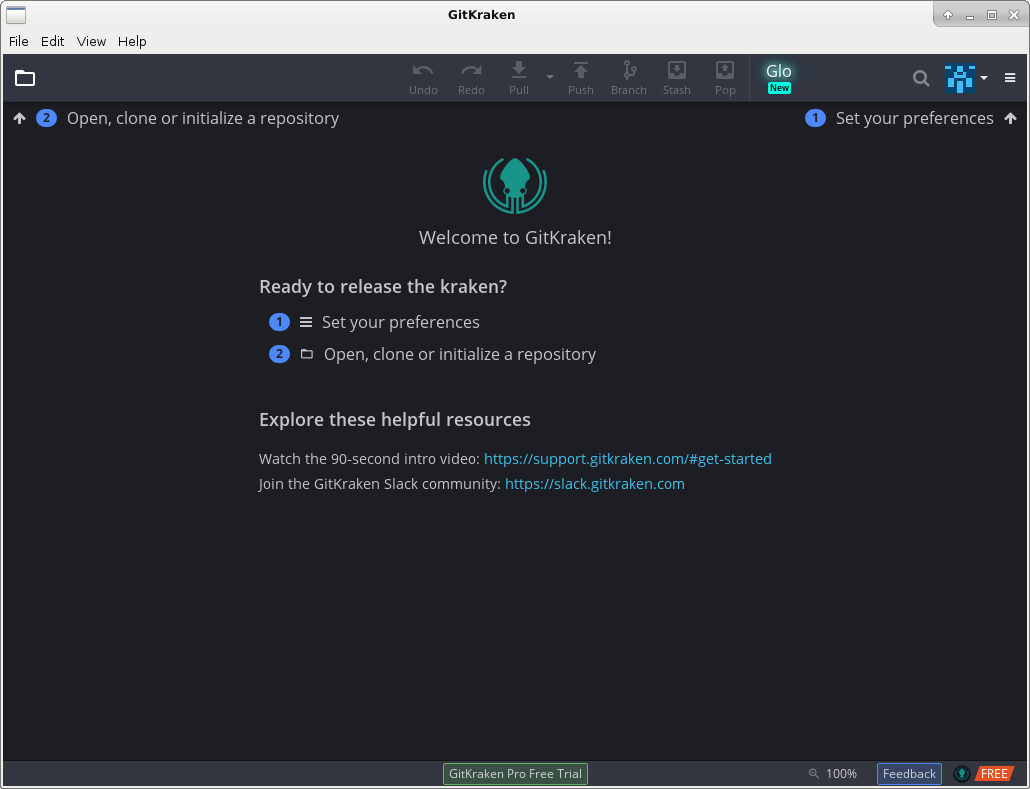This screenshot has height=789, width=1030.
Task: Click the window menu icon in title bar
Action: pyautogui.click(x=16, y=14)
